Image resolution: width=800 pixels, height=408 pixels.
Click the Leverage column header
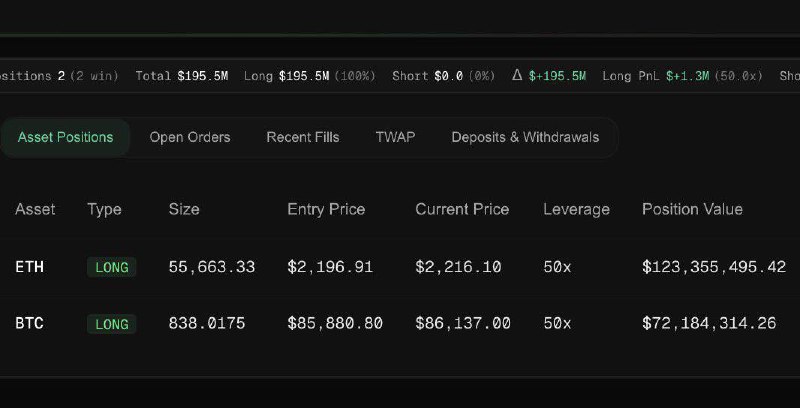pos(576,209)
